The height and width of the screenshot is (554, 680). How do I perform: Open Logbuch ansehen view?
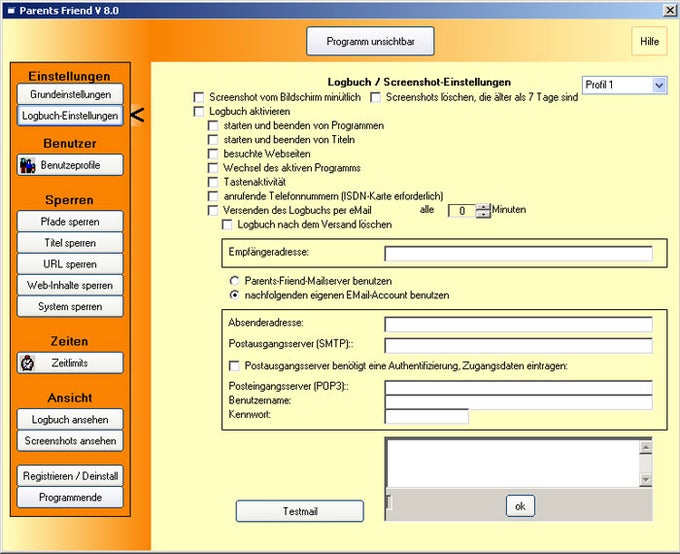point(70,419)
